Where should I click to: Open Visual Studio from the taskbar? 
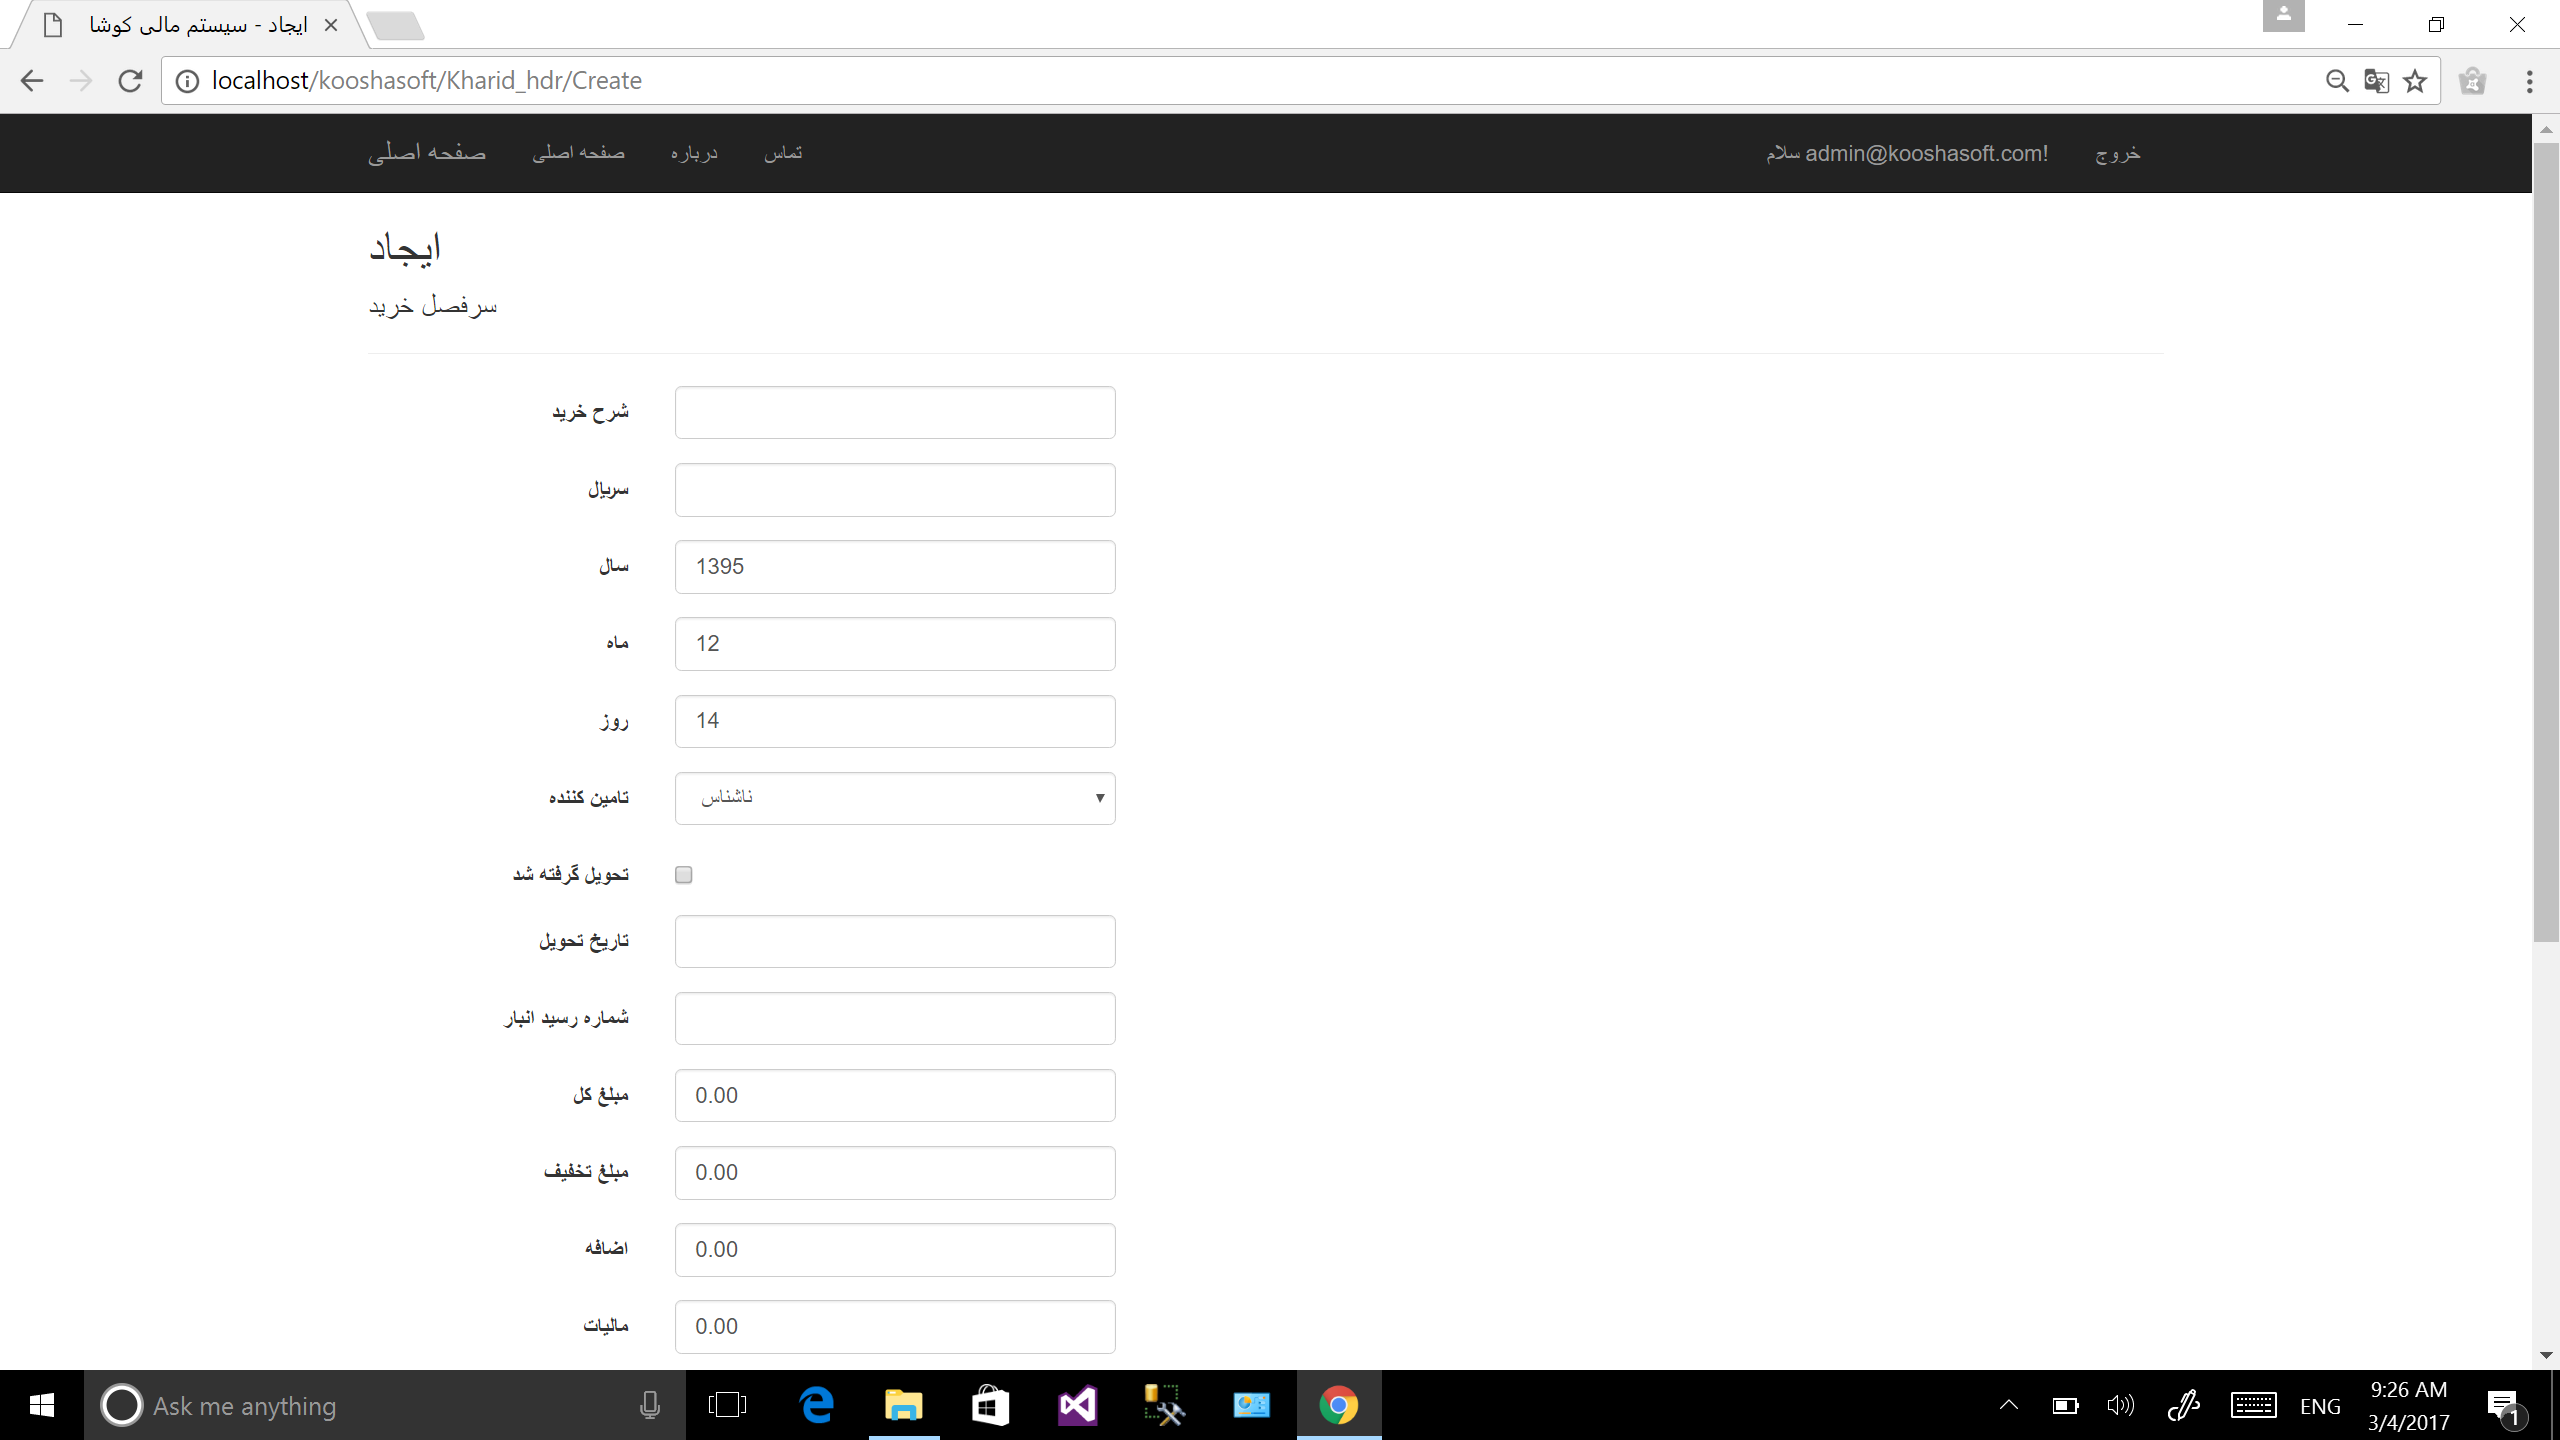point(1077,1405)
